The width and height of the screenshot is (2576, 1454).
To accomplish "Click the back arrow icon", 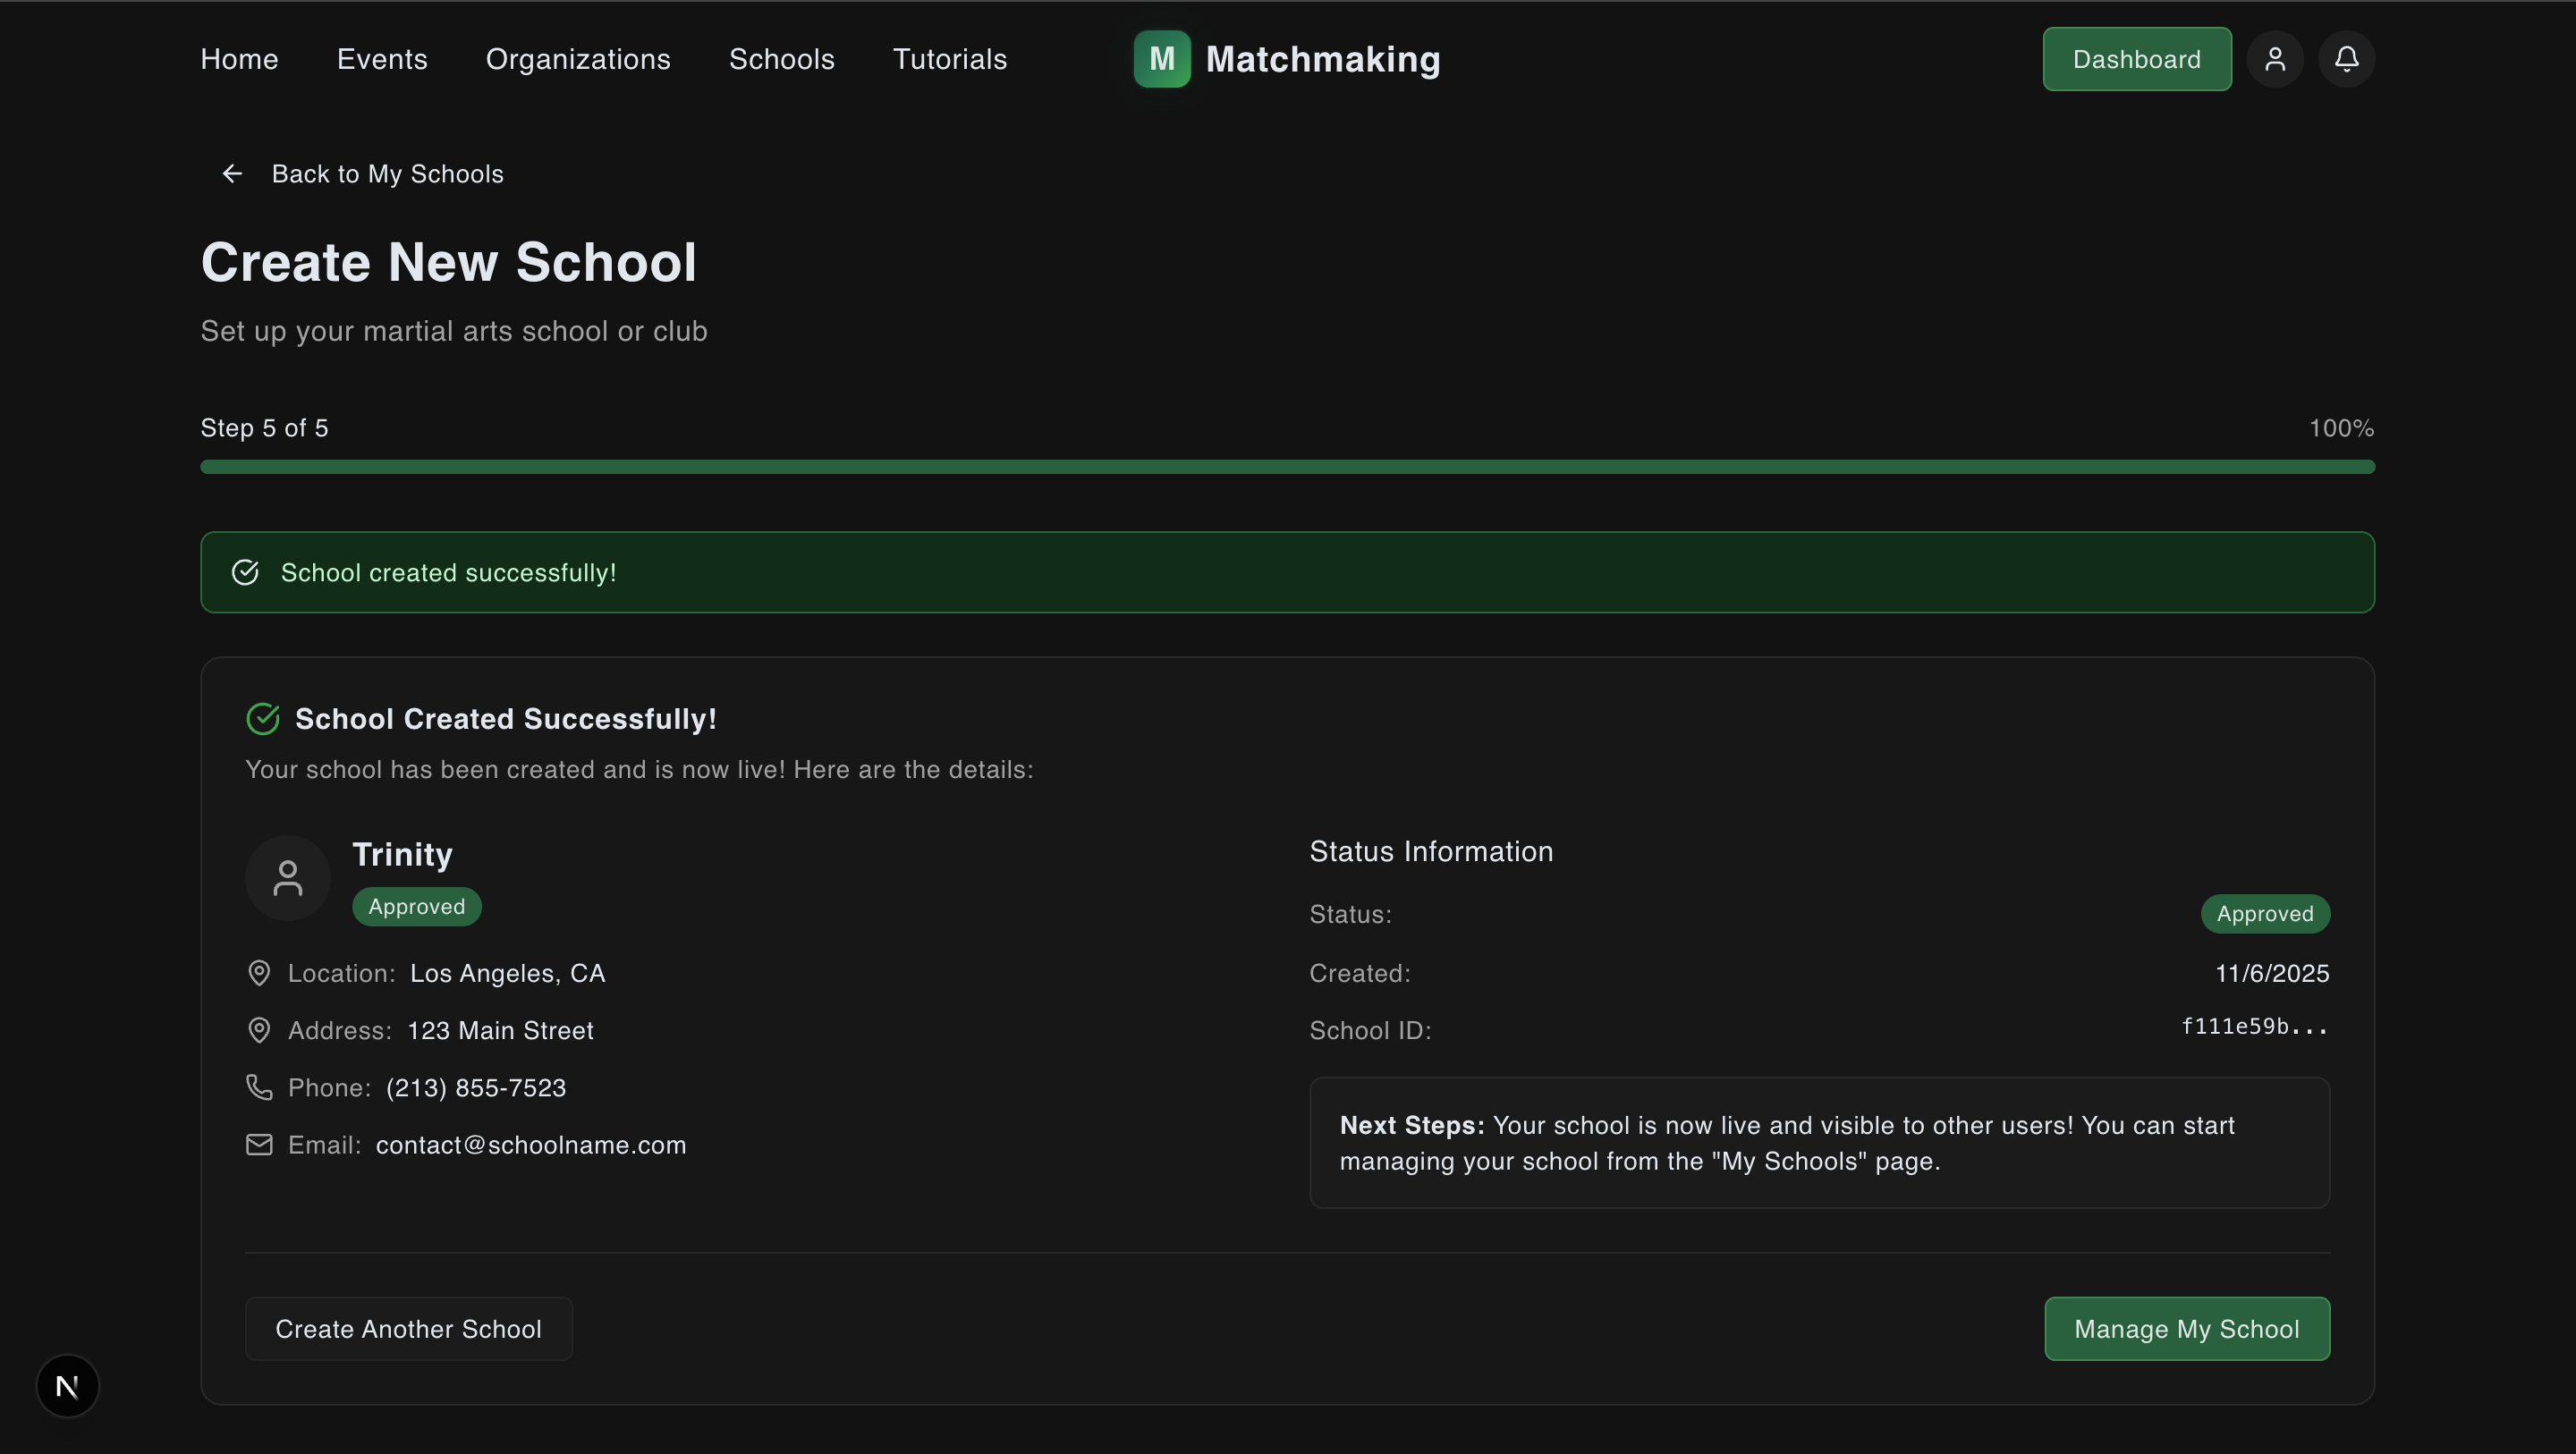I will [232, 174].
